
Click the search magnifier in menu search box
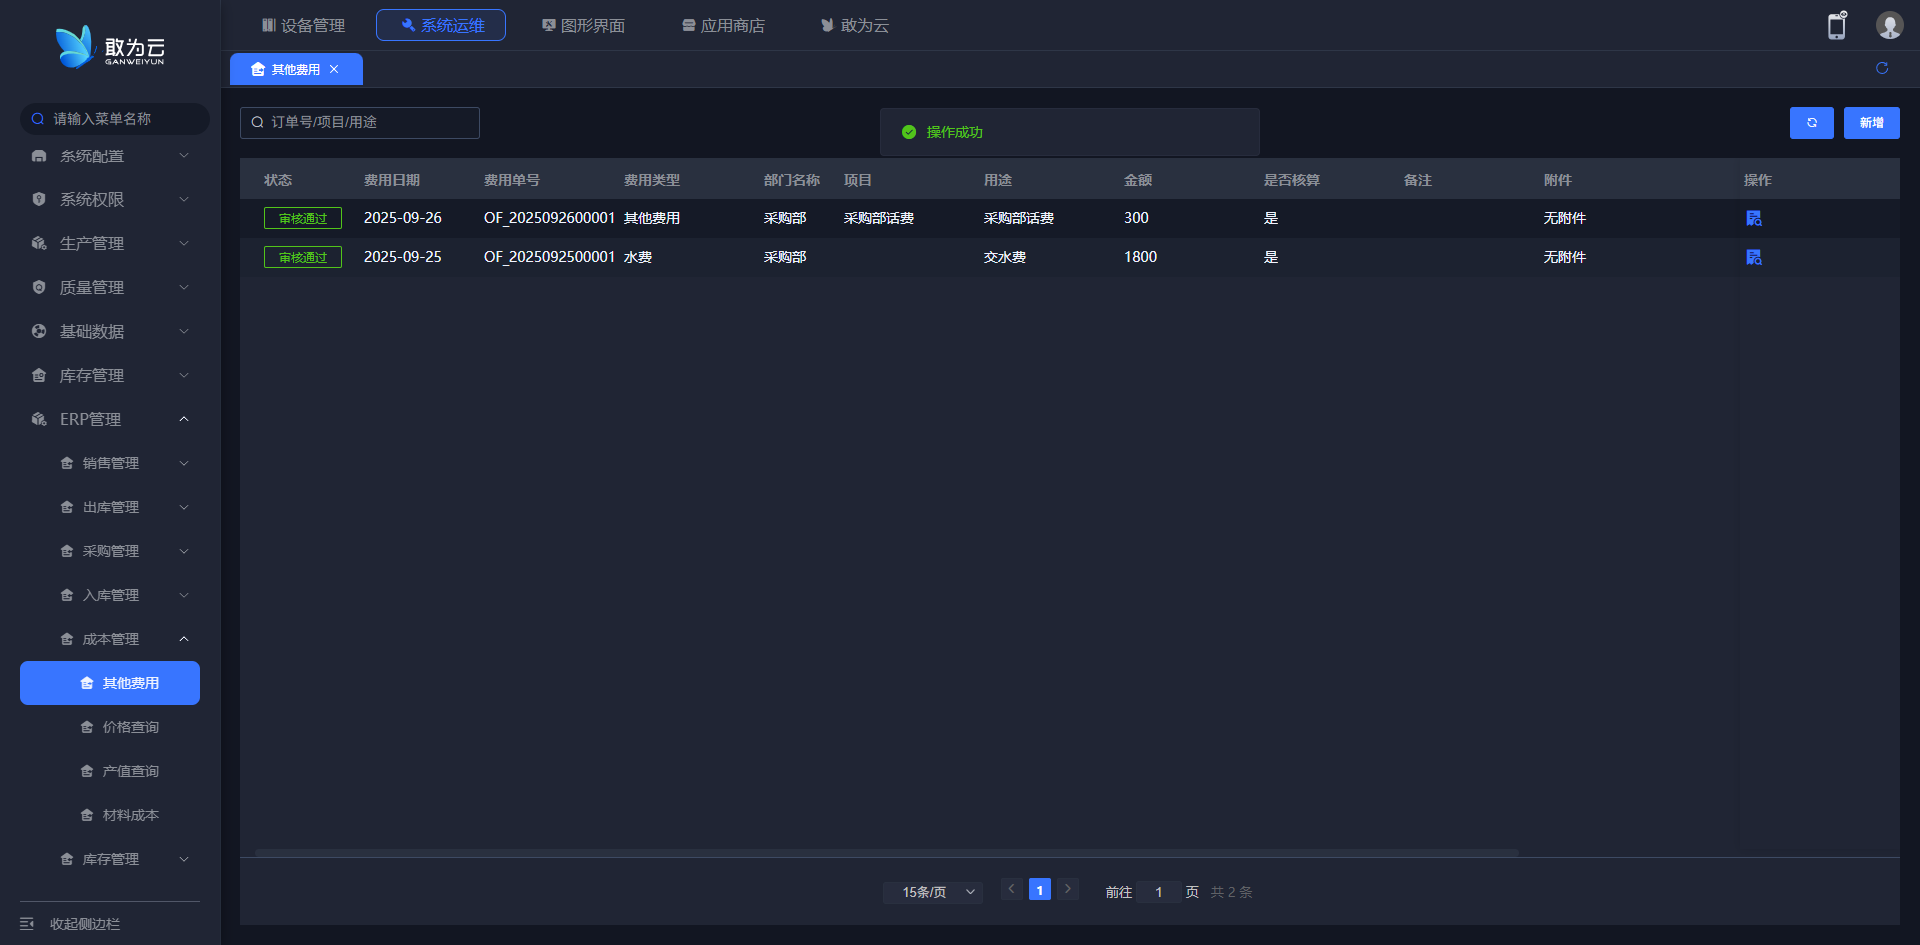point(38,119)
